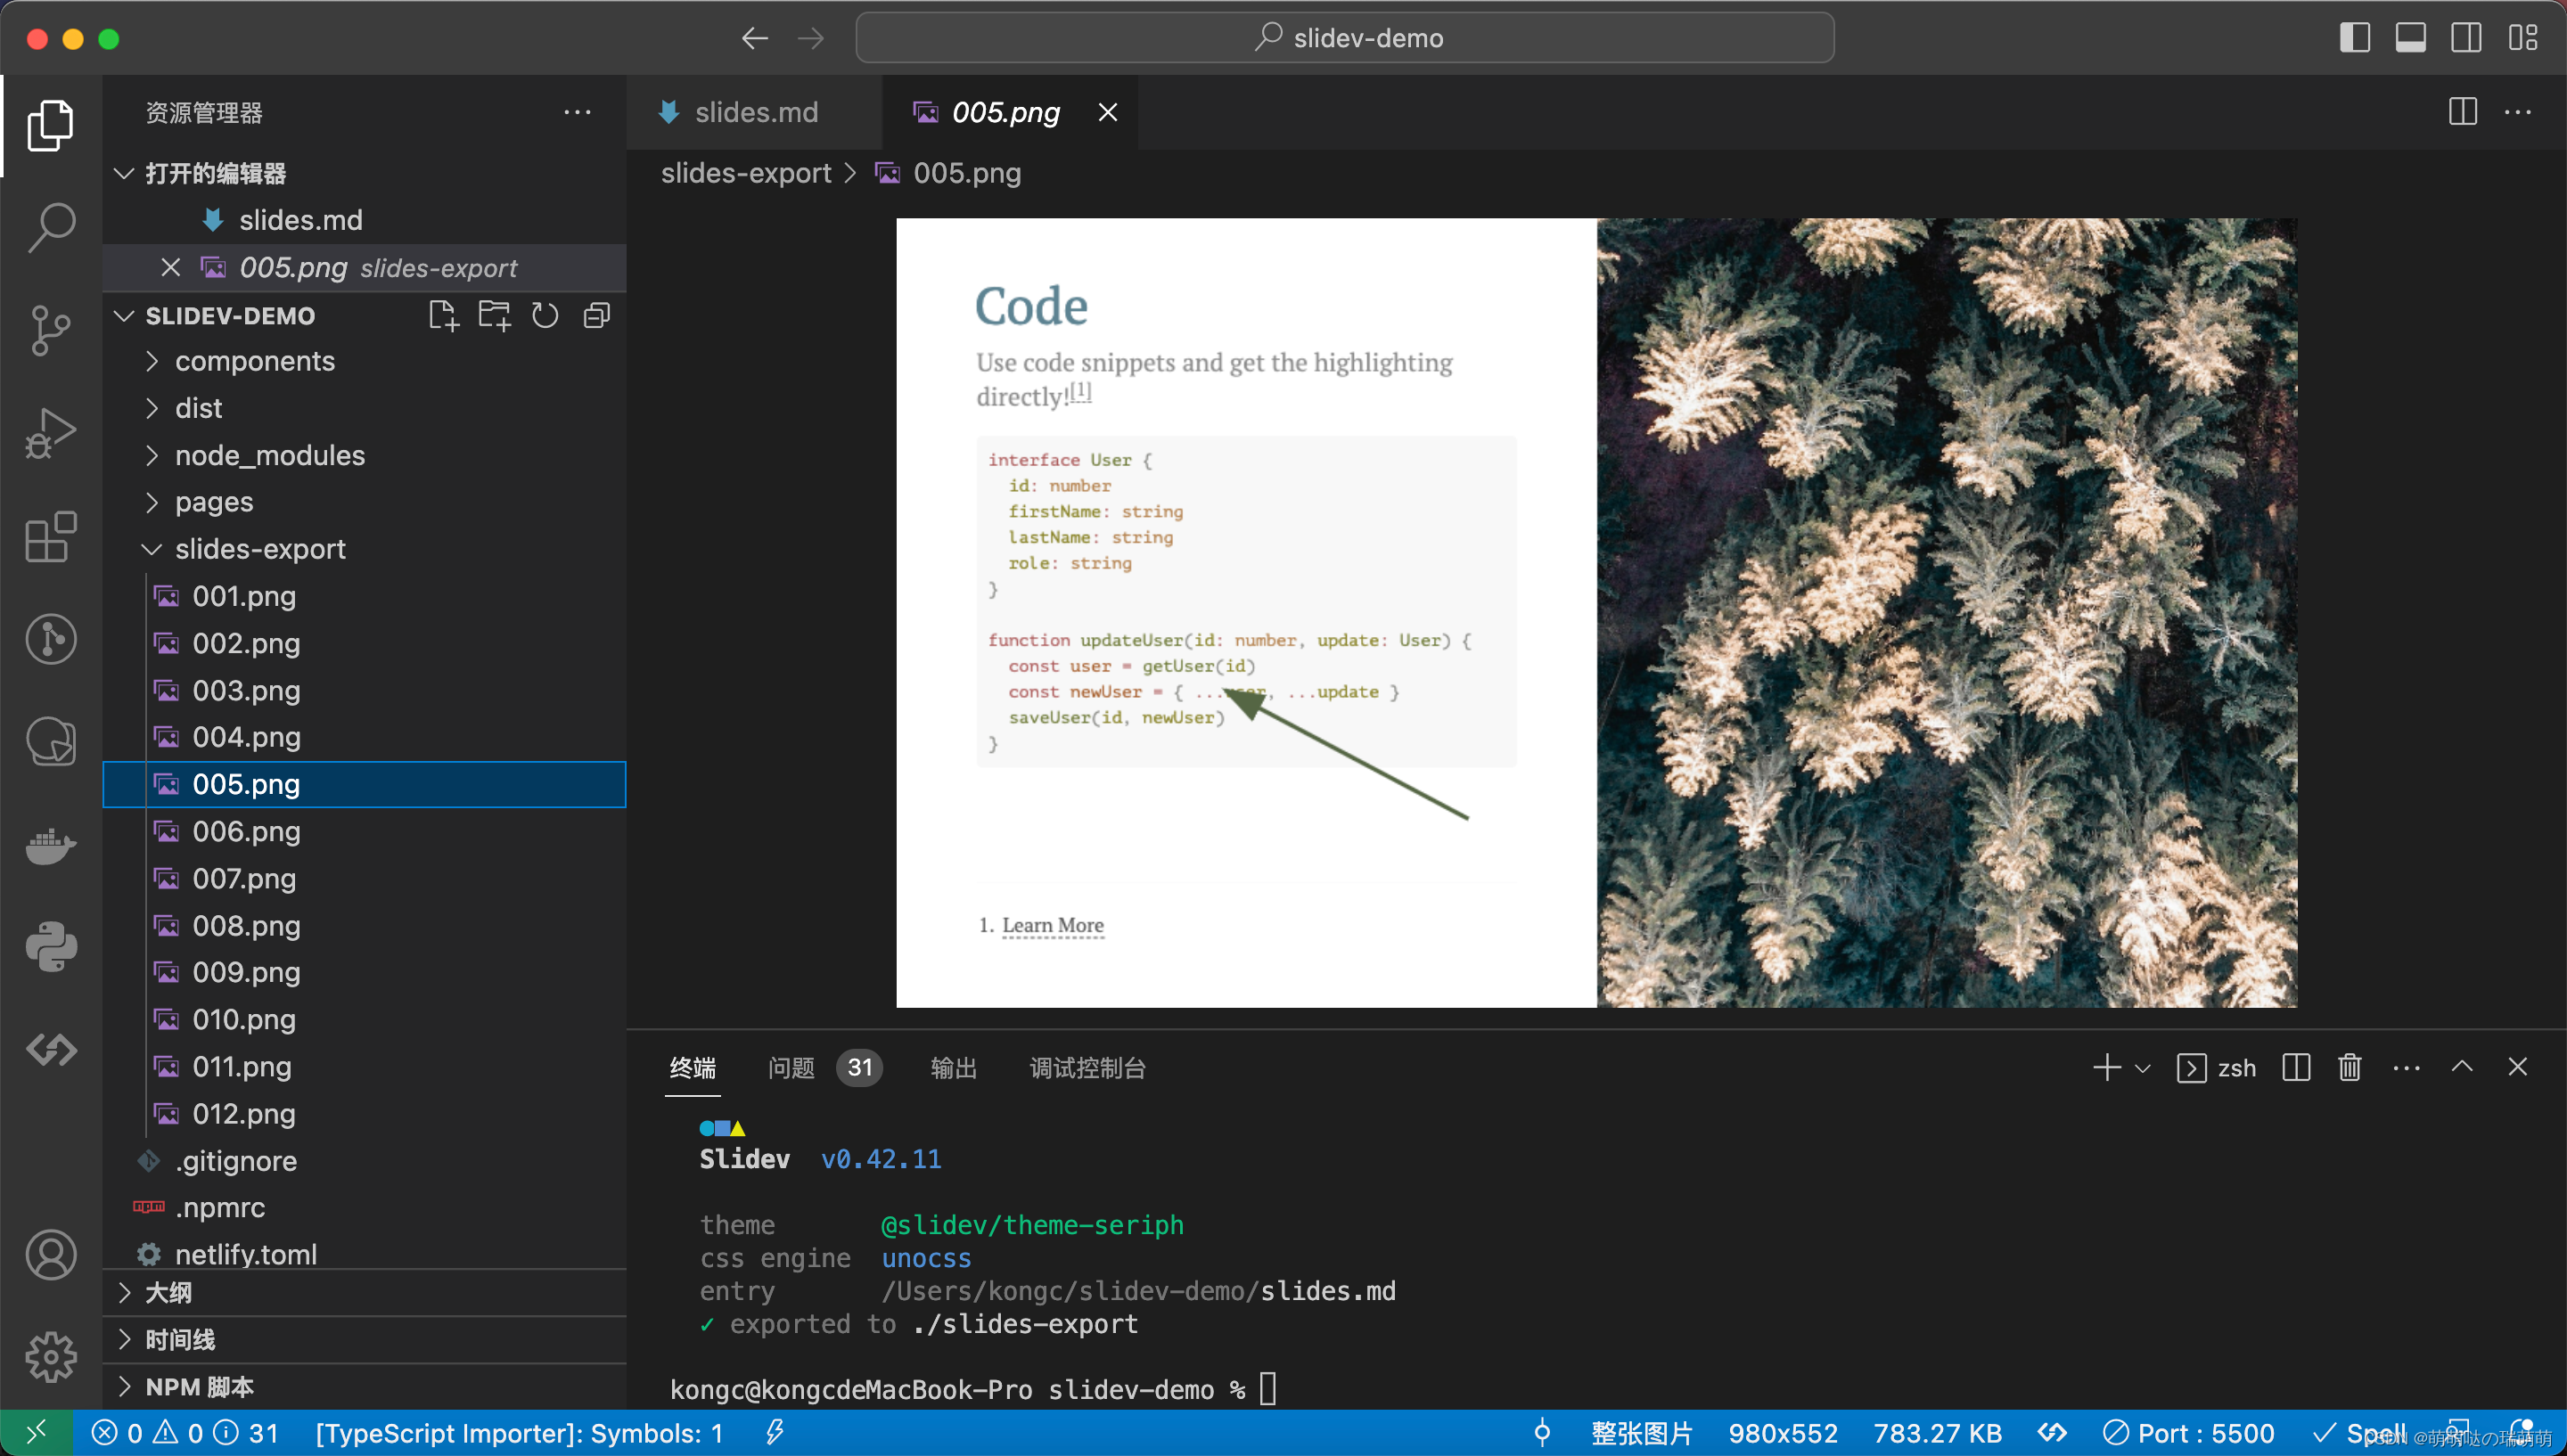The height and width of the screenshot is (1456, 2567).
Task: Open the Search view in activity bar
Action: (x=50, y=227)
